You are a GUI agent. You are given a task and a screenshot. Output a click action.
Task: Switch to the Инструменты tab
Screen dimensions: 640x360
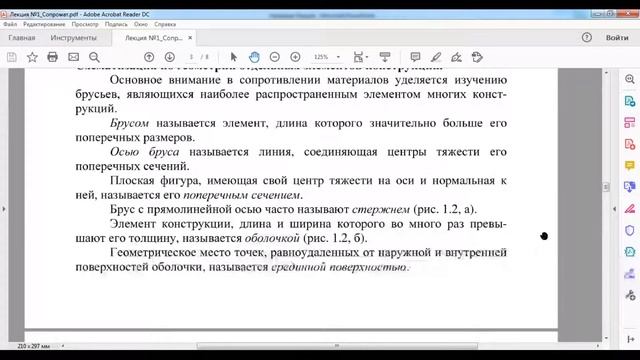click(x=73, y=38)
